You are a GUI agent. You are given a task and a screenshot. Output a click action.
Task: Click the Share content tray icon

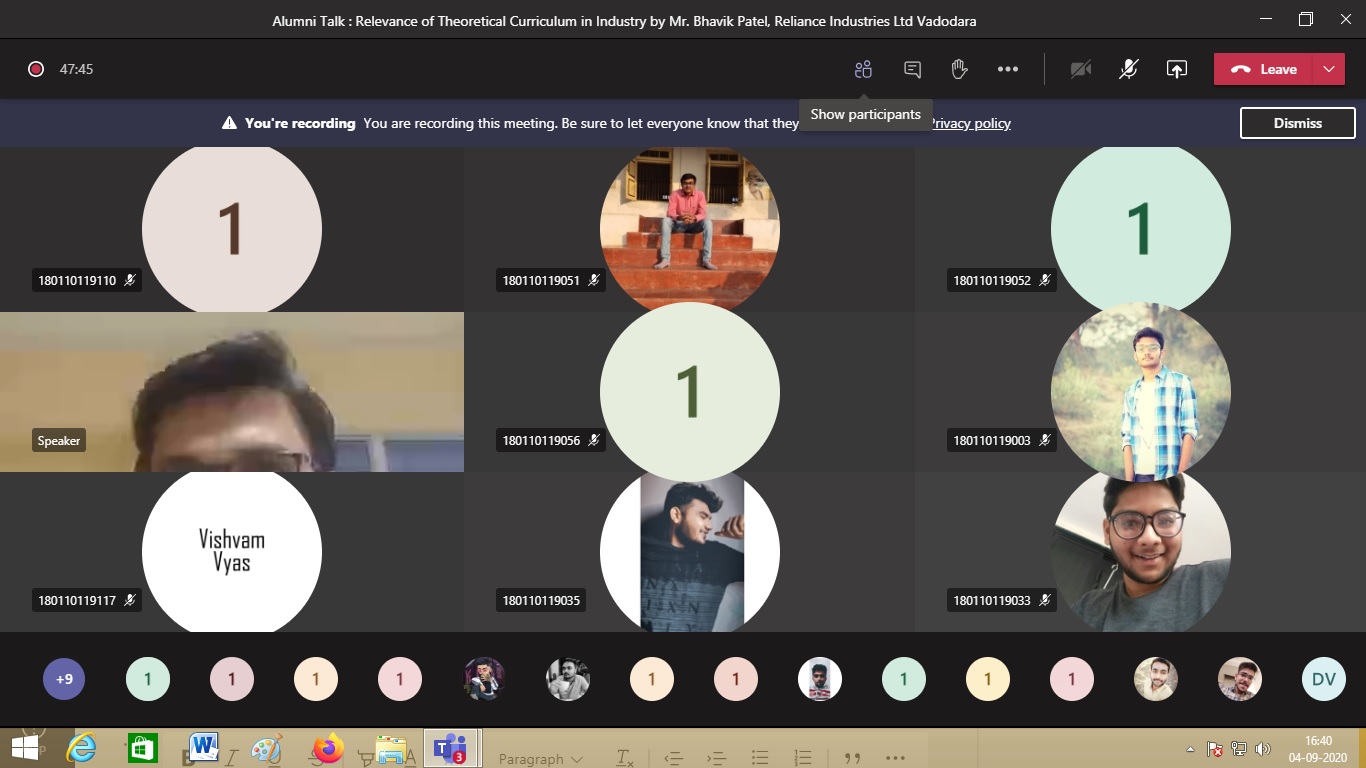(1177, 69)
